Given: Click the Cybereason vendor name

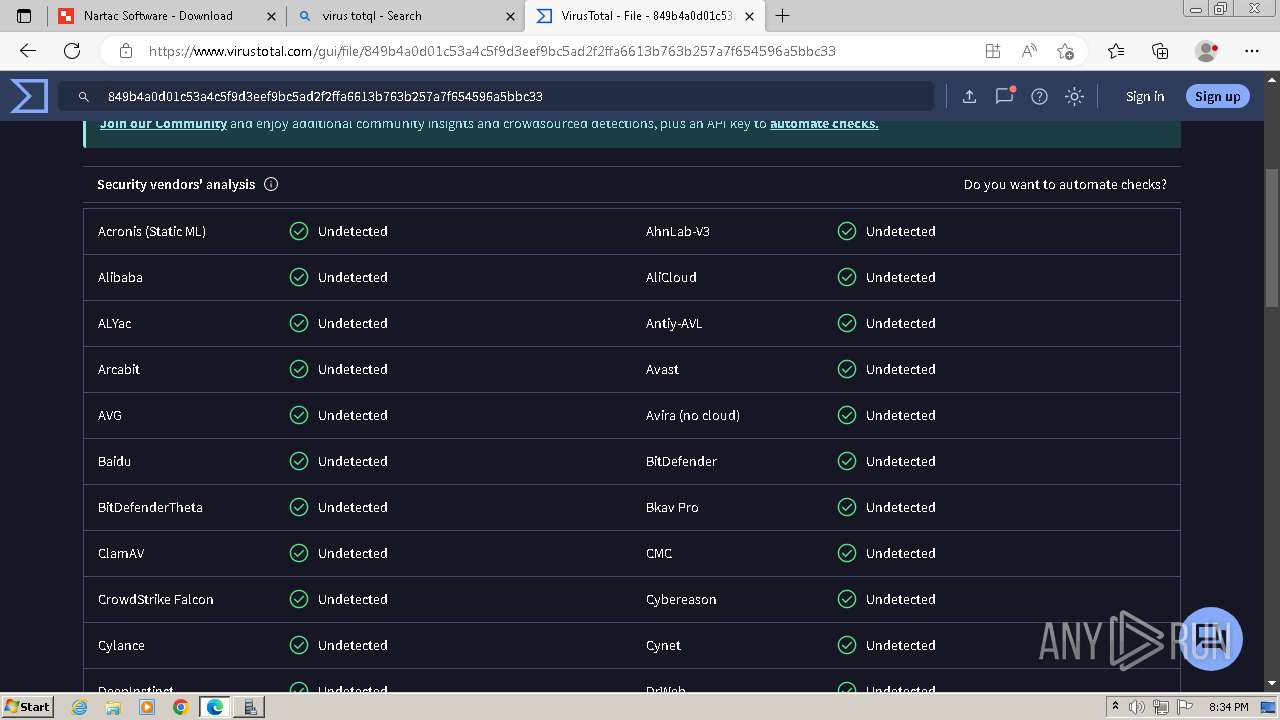Looking at the screenshot, I should [x=681, y=599].
